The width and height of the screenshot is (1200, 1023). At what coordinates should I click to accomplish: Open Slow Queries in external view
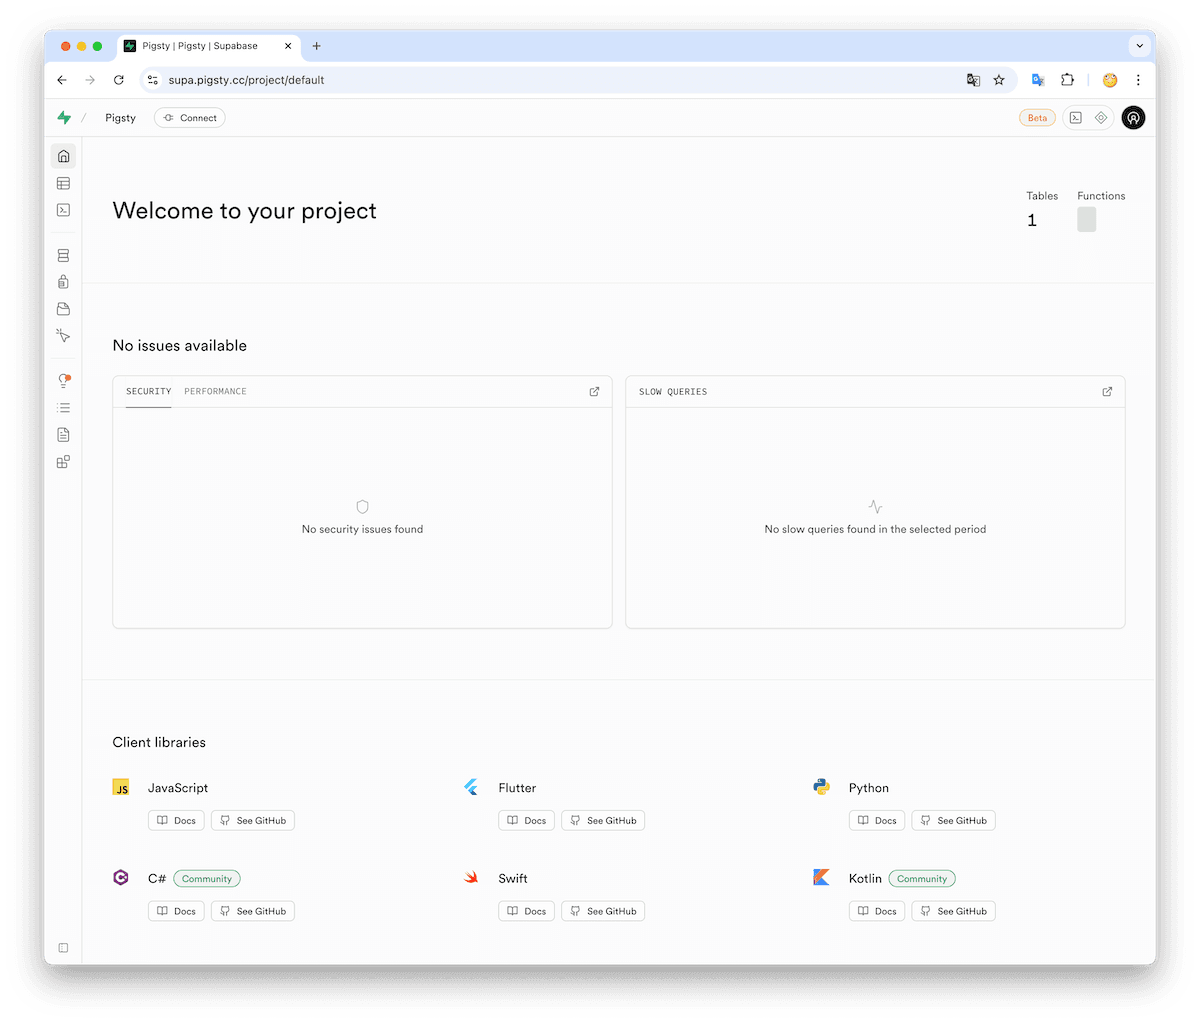[x=1107, y=392]
